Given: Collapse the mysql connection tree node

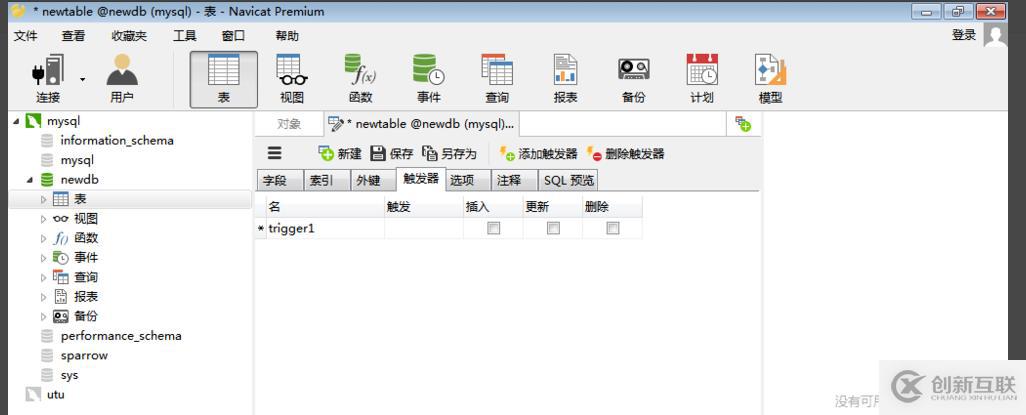Looking at the screenshot, I should coord(16,121).
